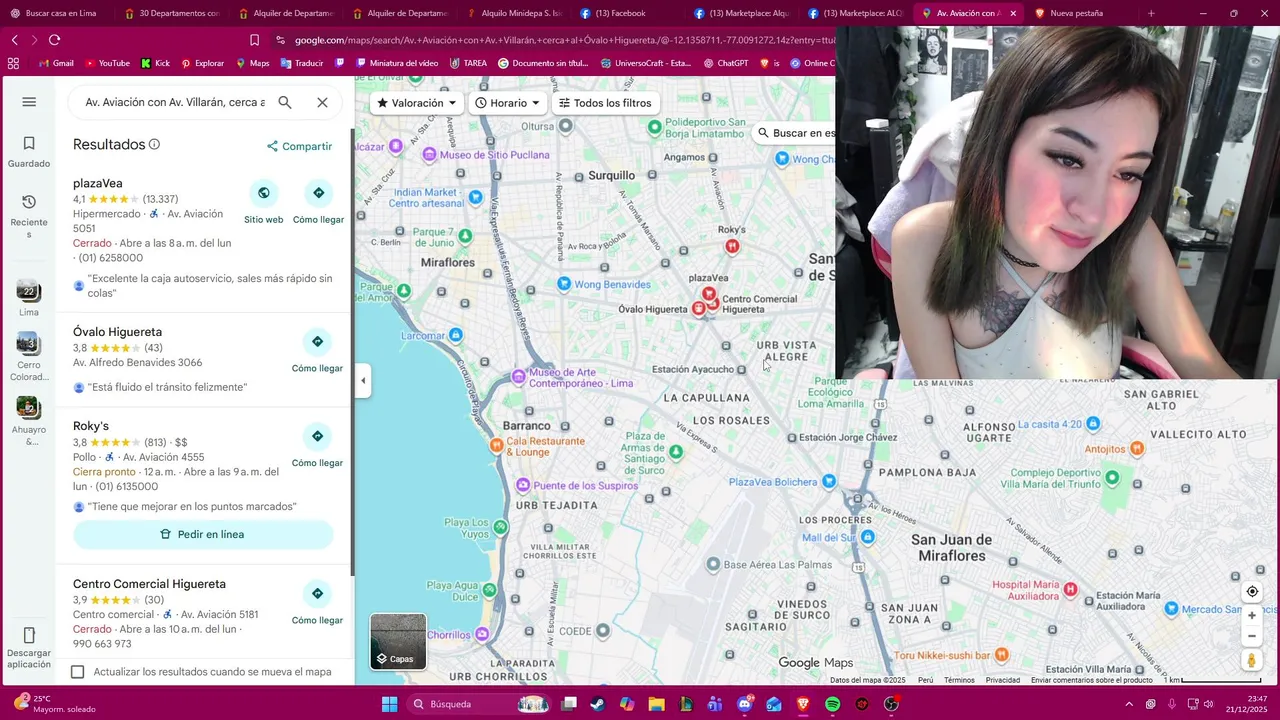Show hidden system tray icons
1280x720 pixels.
click(x=1129, y=704)
